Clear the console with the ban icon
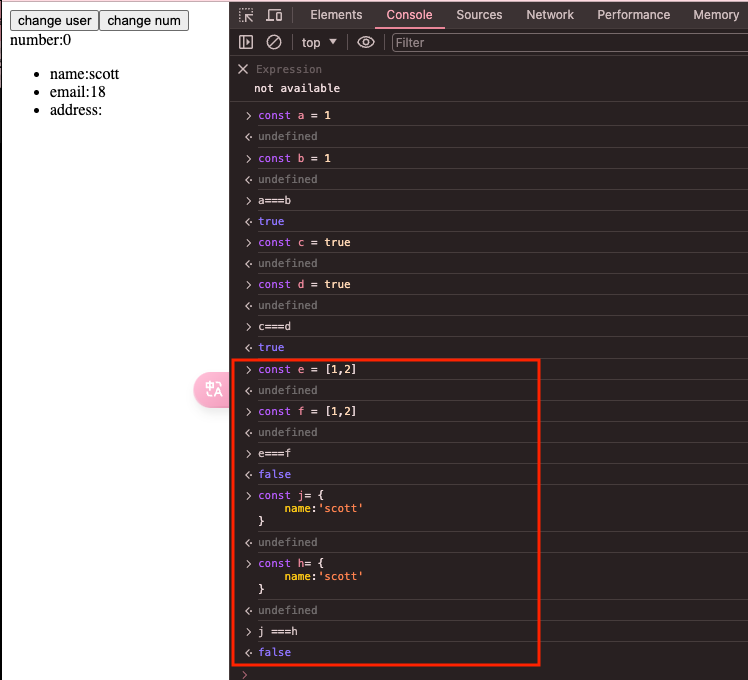This screenshot has height=680, width=748. (x=274, y=42)
